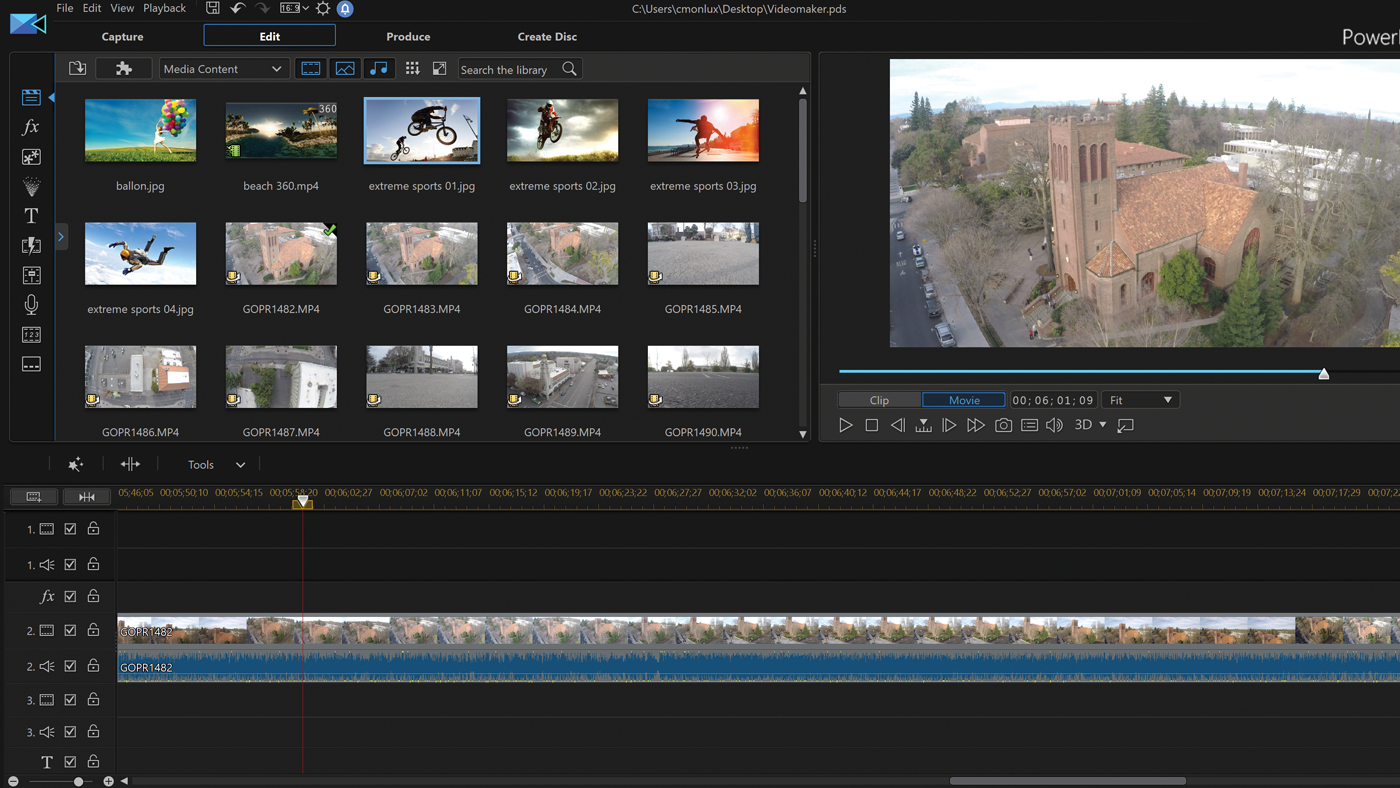Uncheck the fx track checkbox
Image resolution: width=1400 pixels, height=788 pixels.
point(70,596)
